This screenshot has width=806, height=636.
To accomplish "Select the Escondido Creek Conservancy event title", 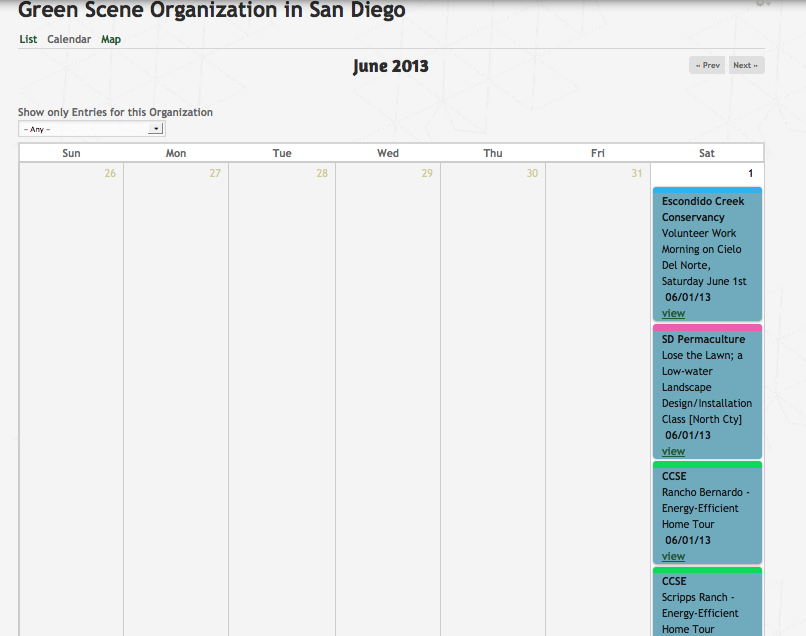I will click(x=703, y=209).
